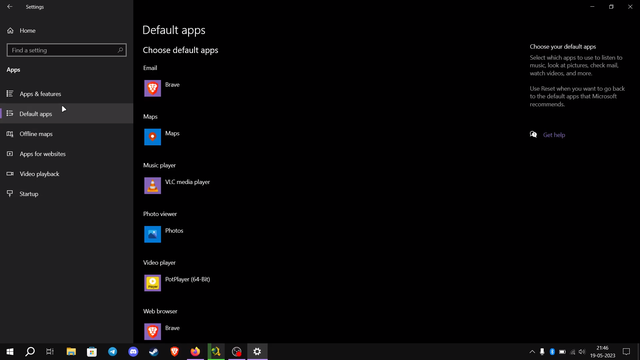Open Video playback settings
This screenshot has height=360, width=640.
click(67, 174)
